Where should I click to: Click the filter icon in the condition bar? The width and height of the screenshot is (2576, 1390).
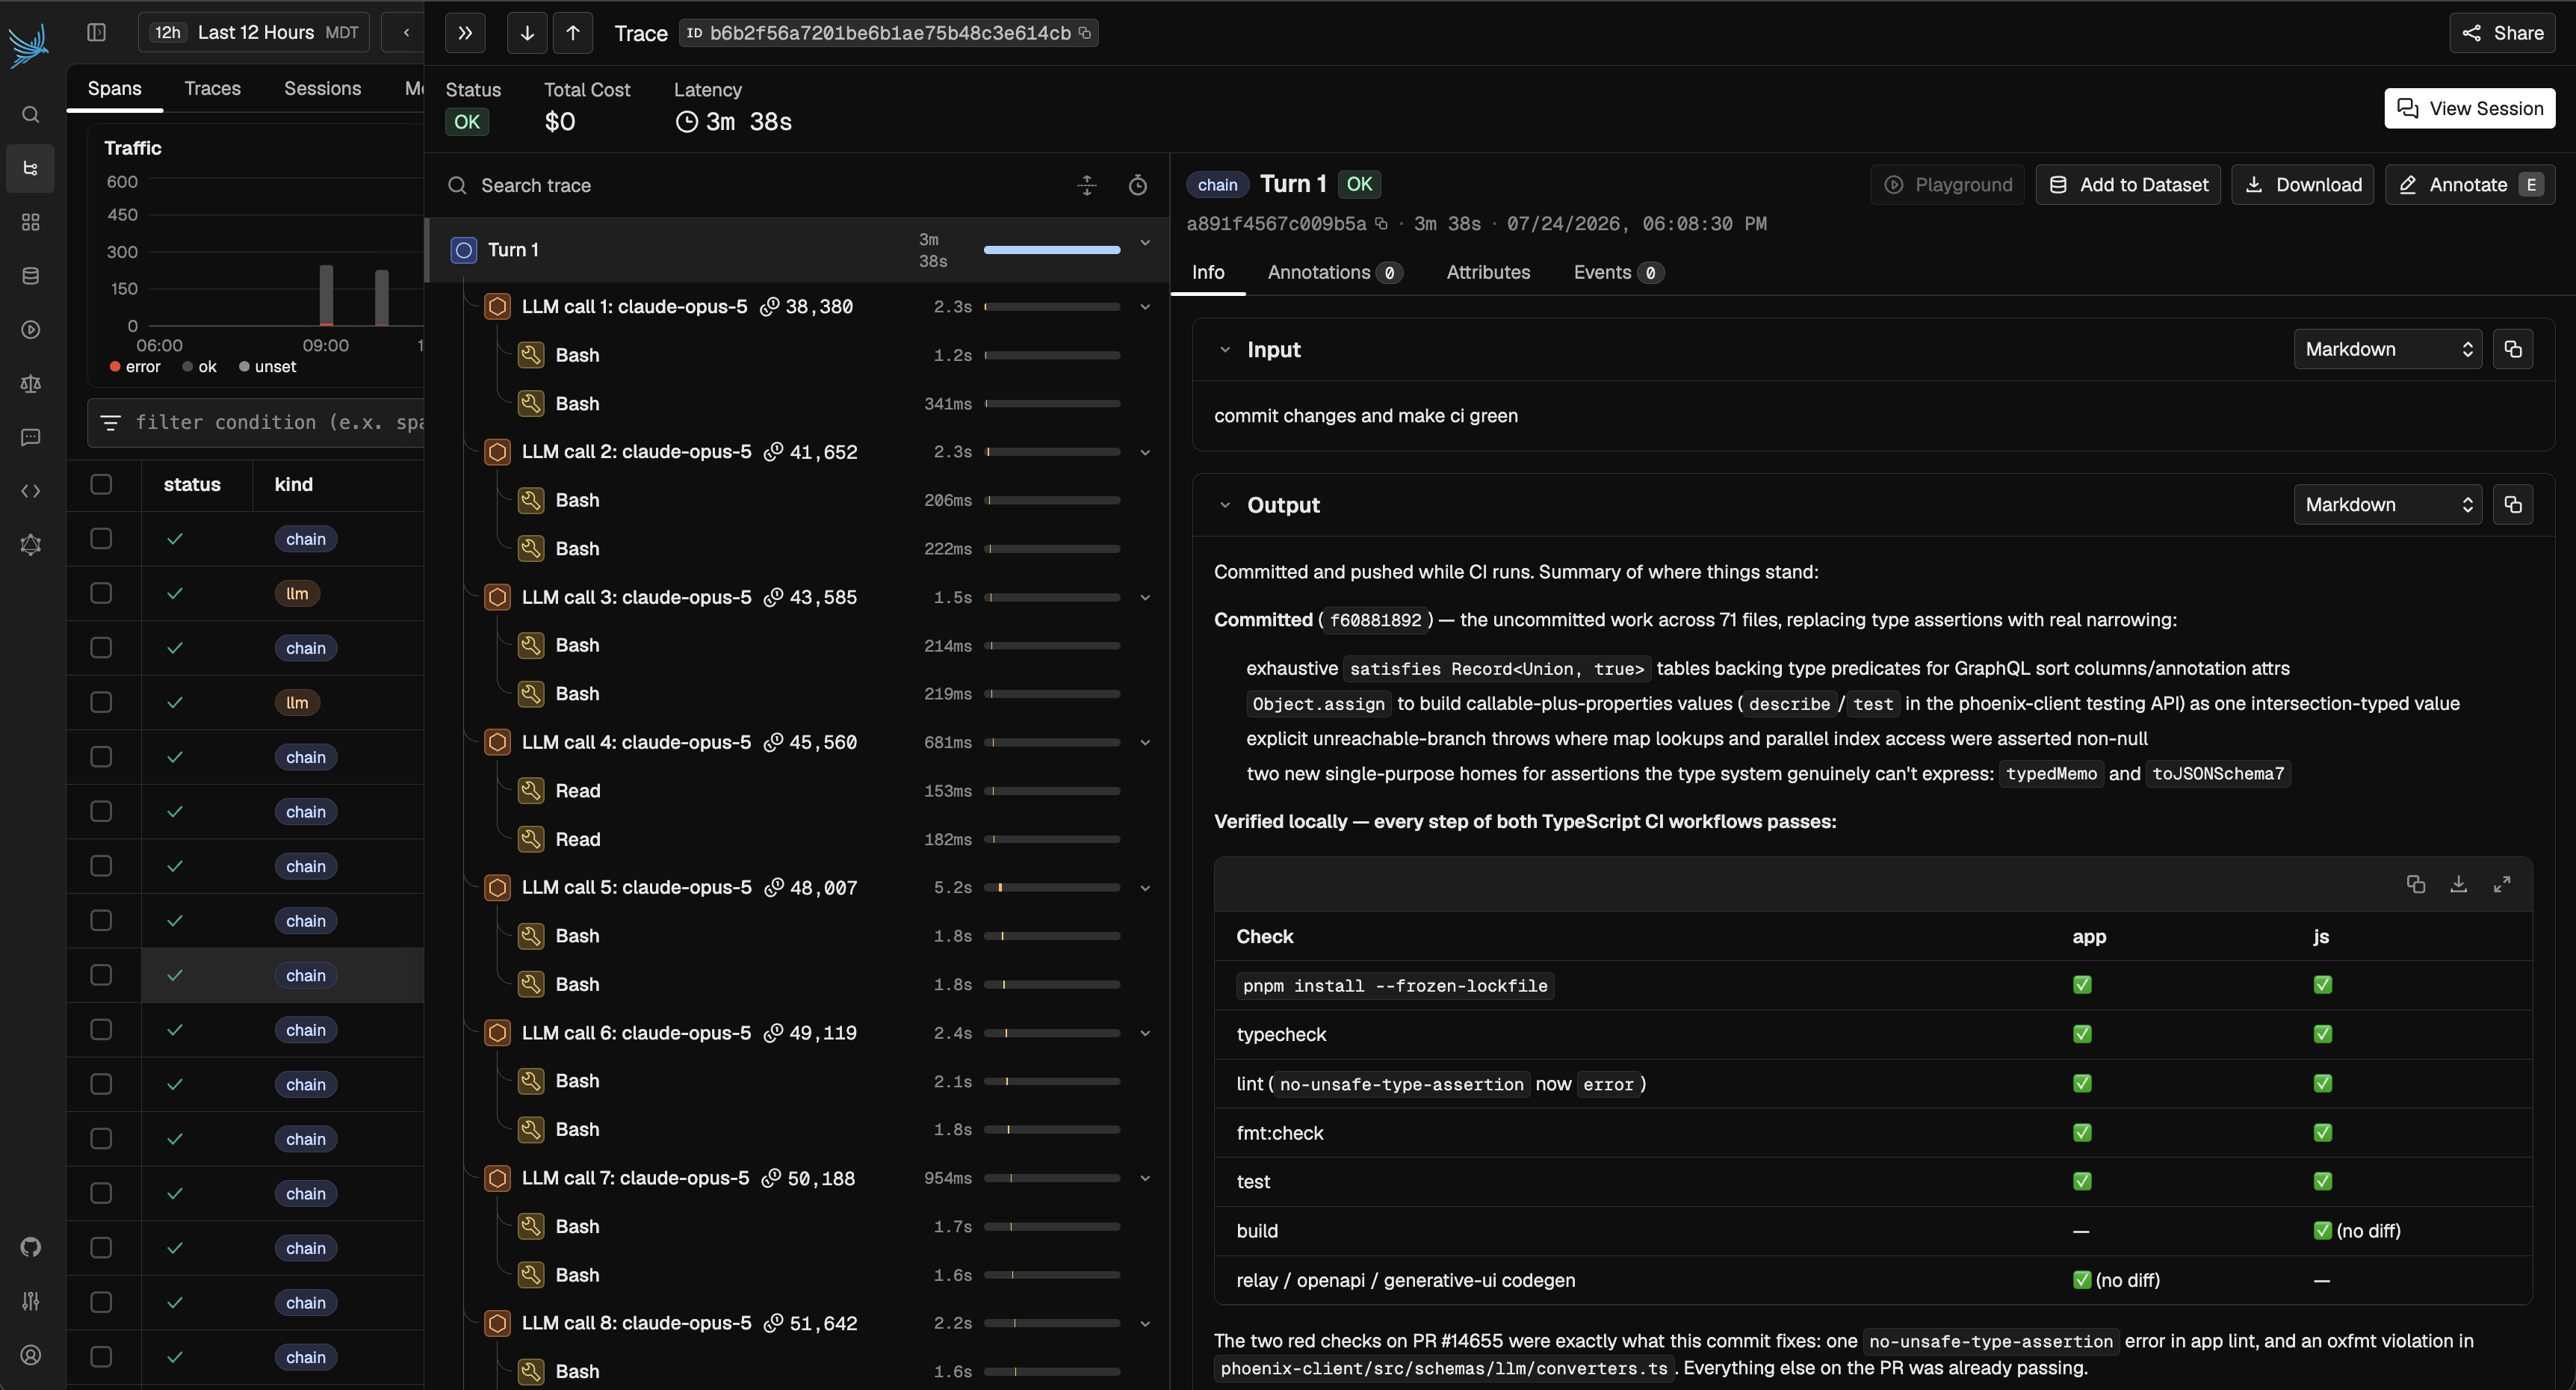(111, 423)
